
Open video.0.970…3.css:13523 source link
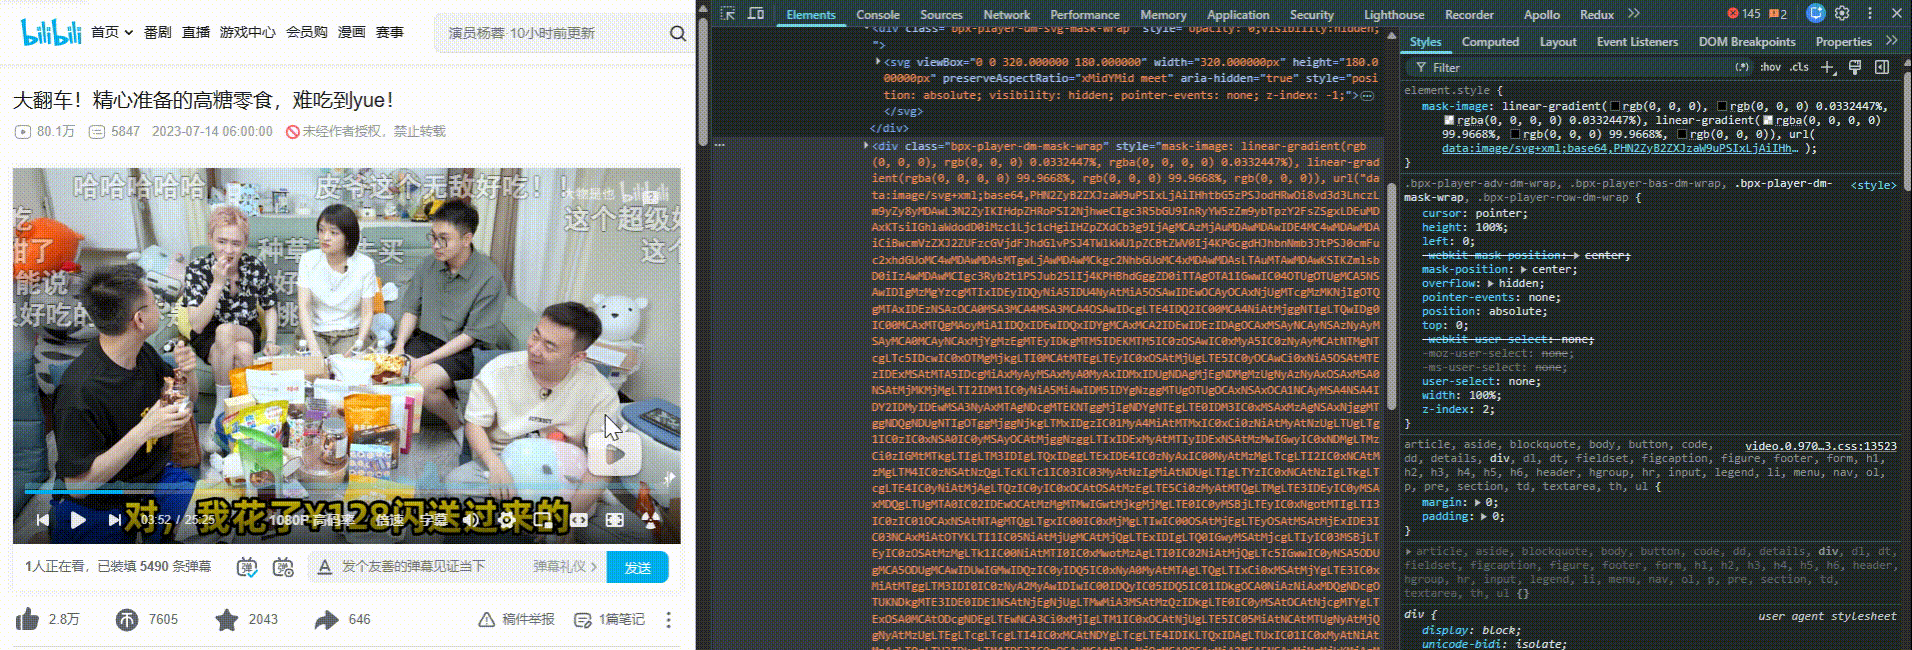click(1820, 446)
